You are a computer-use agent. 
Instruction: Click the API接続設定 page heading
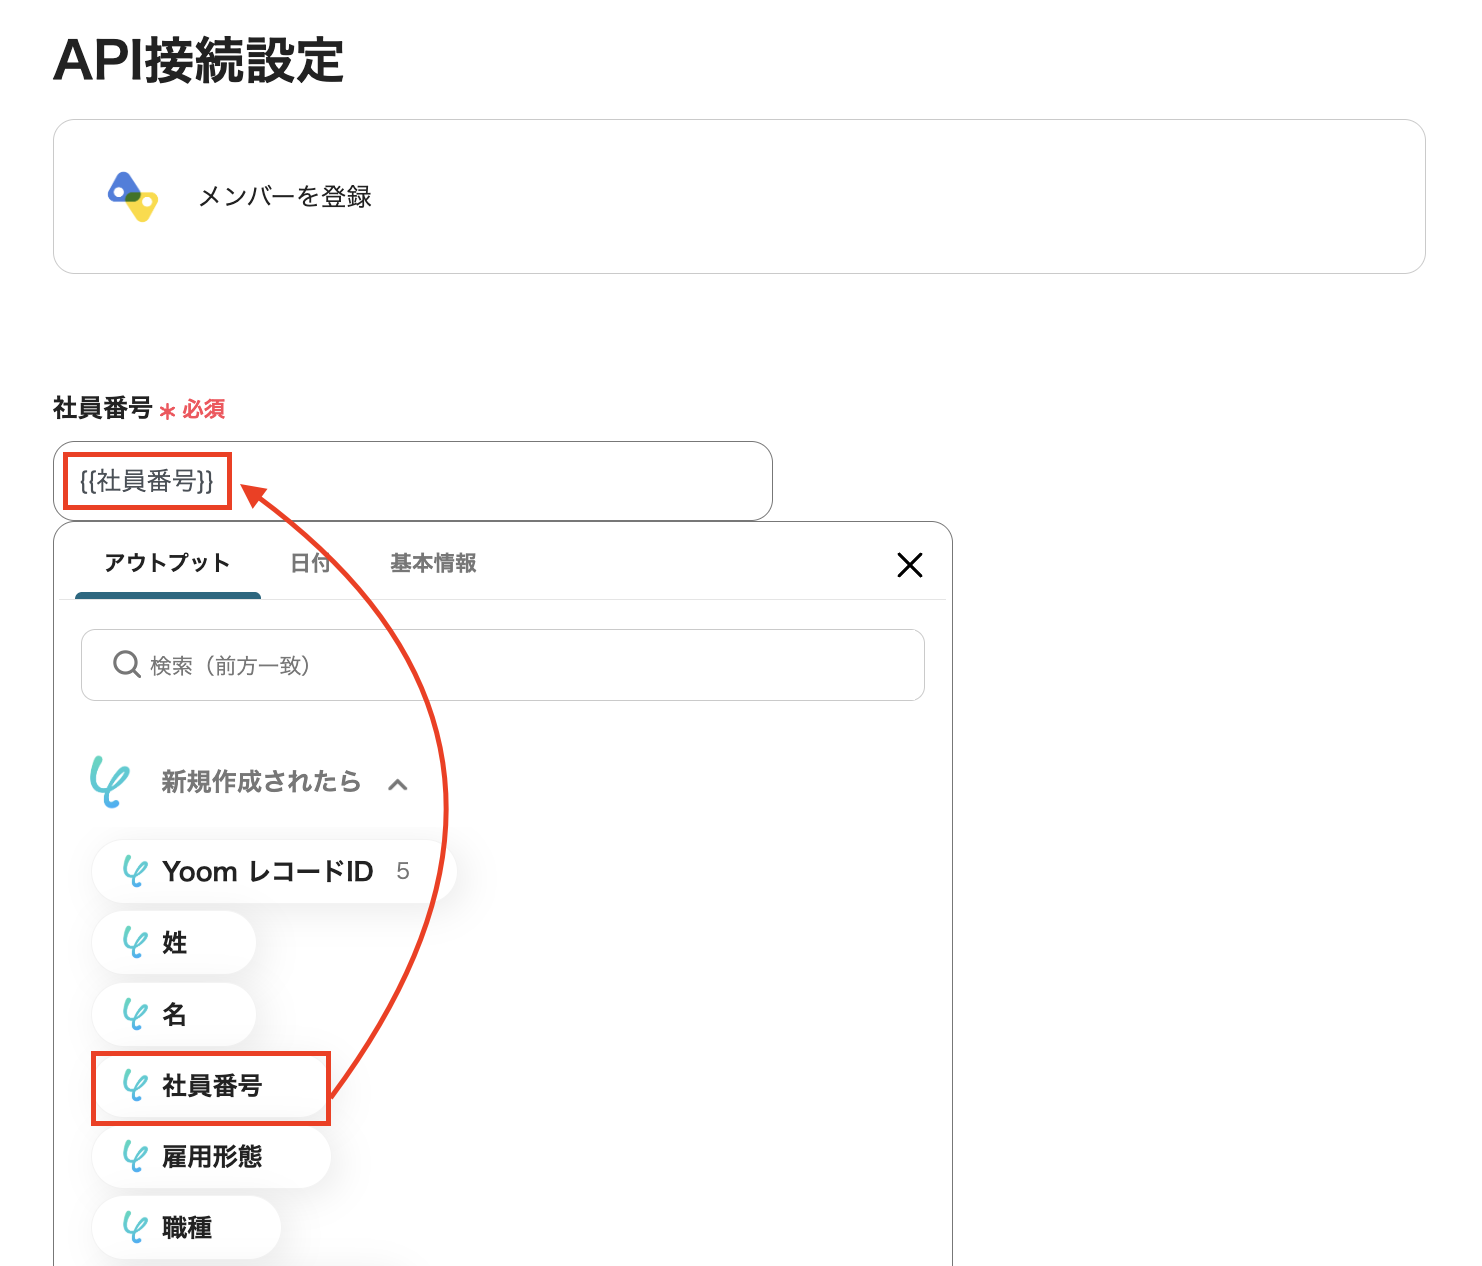point(198,60)
